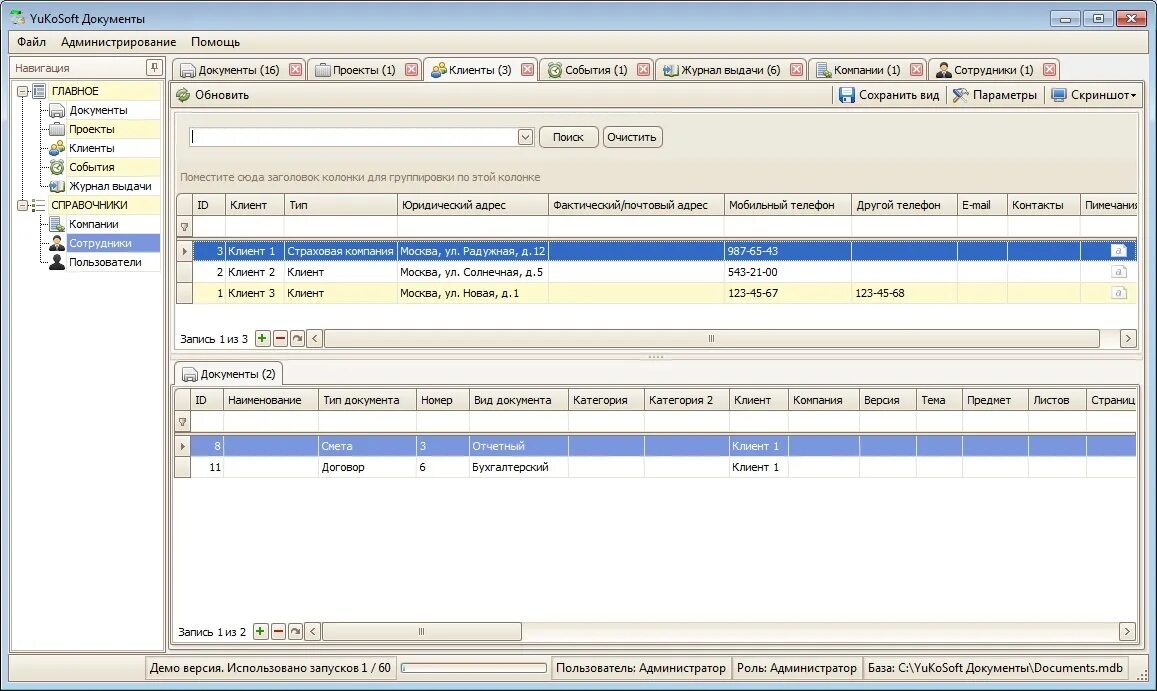Switch to the Компании (1) tab
The width and height of the screenshot is (1157, 691).
(x=867, y=70)
